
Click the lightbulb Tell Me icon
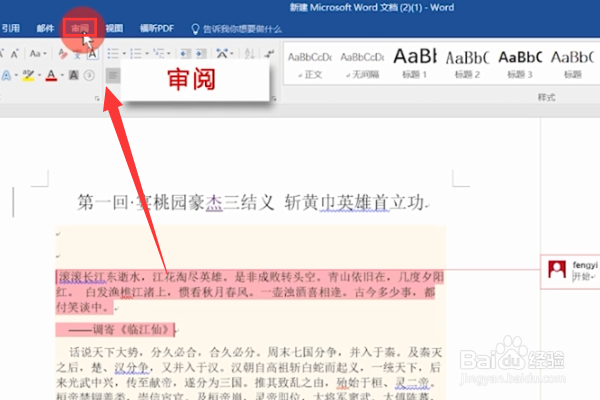pos(195,29)
